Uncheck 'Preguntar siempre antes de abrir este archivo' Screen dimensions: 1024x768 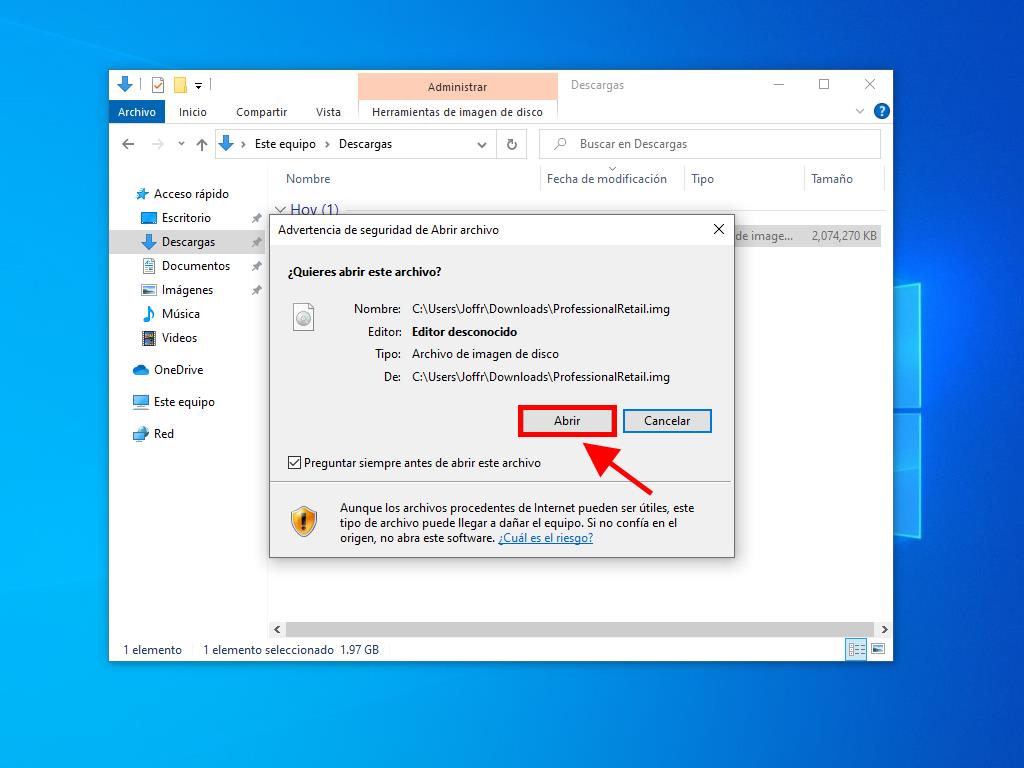294,463
